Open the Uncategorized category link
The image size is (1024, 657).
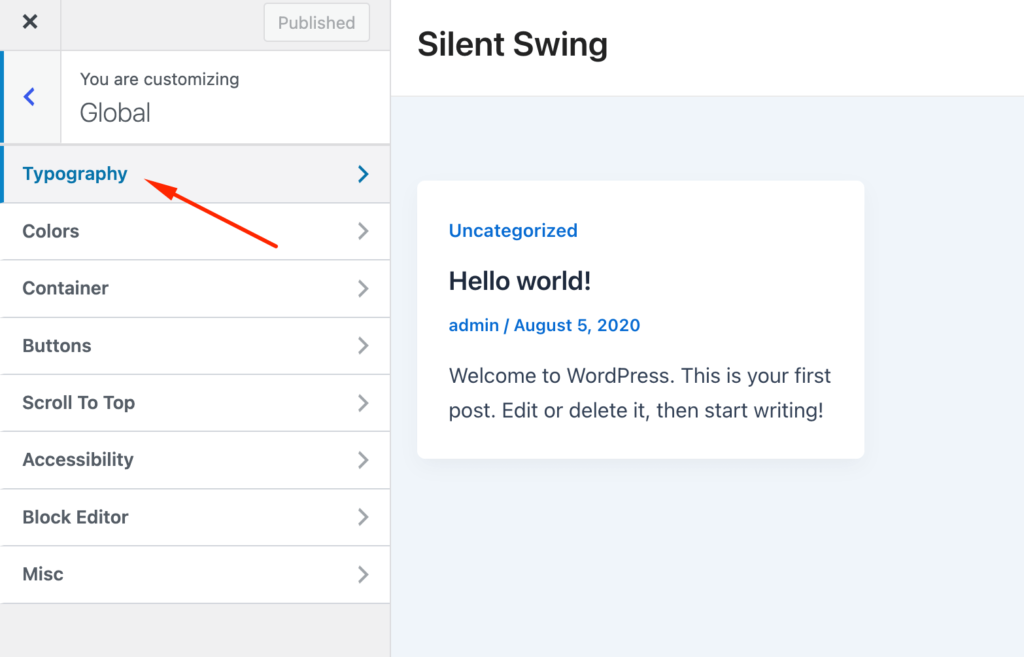pyautogui.click(x=513, y=231)
